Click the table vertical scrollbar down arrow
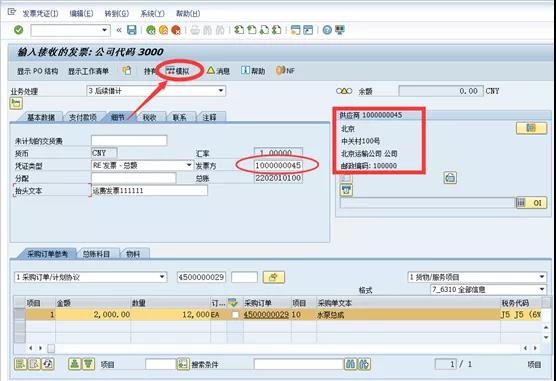This screenshot has width=556, height=381. (546, 337)
